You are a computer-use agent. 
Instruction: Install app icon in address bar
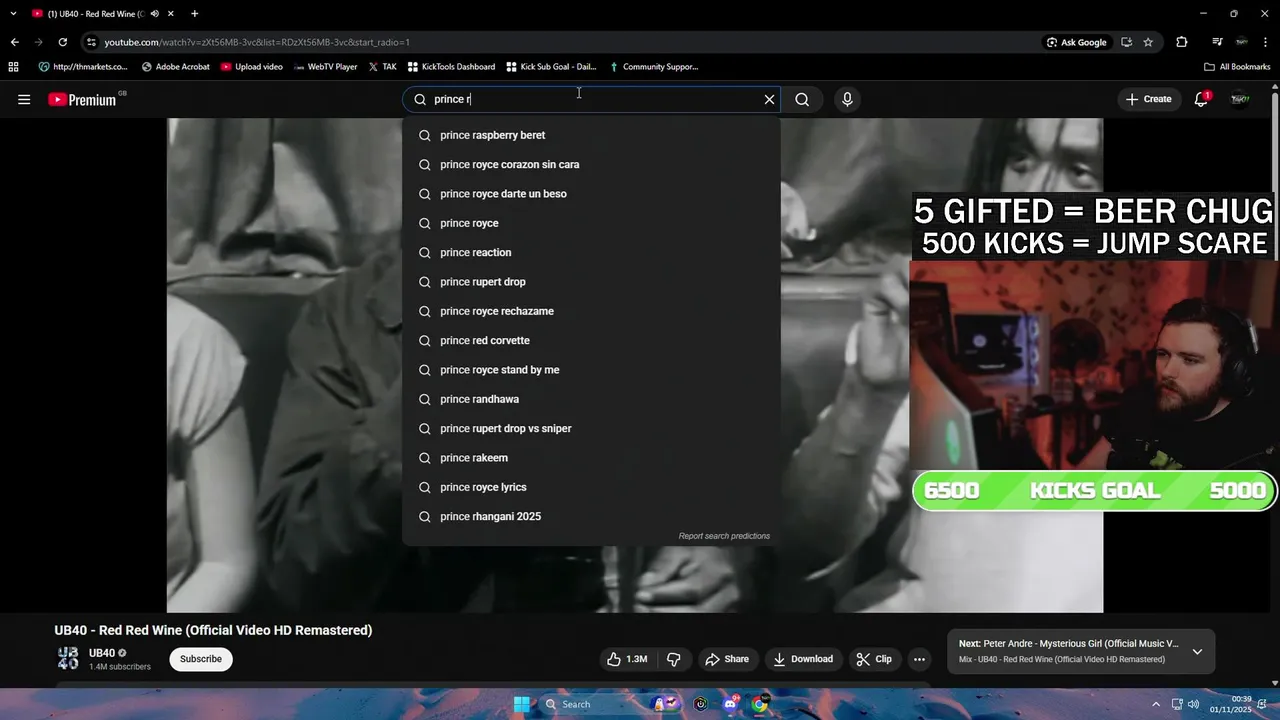coord(1126,42)
